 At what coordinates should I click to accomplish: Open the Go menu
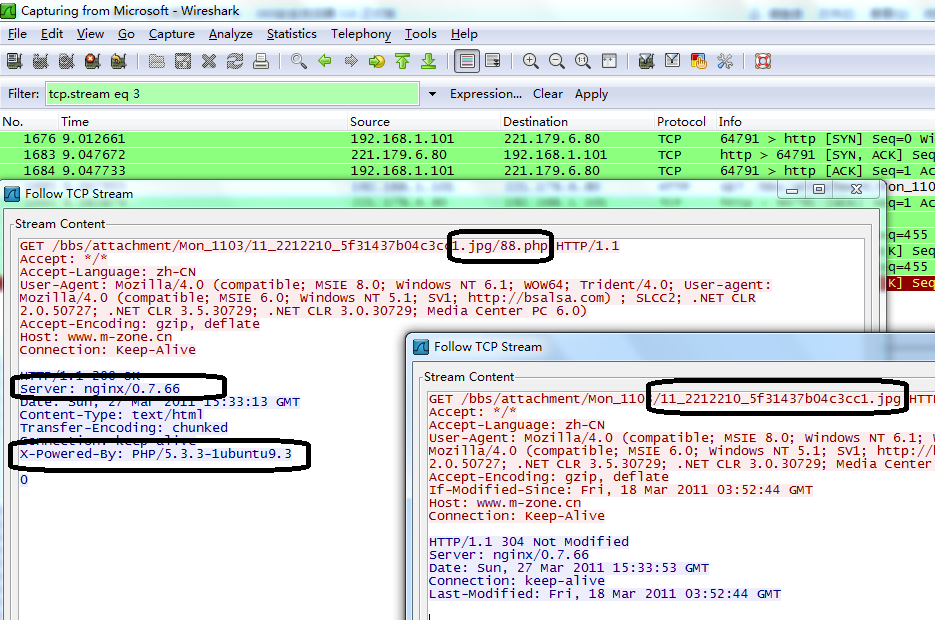click(126, 34)
